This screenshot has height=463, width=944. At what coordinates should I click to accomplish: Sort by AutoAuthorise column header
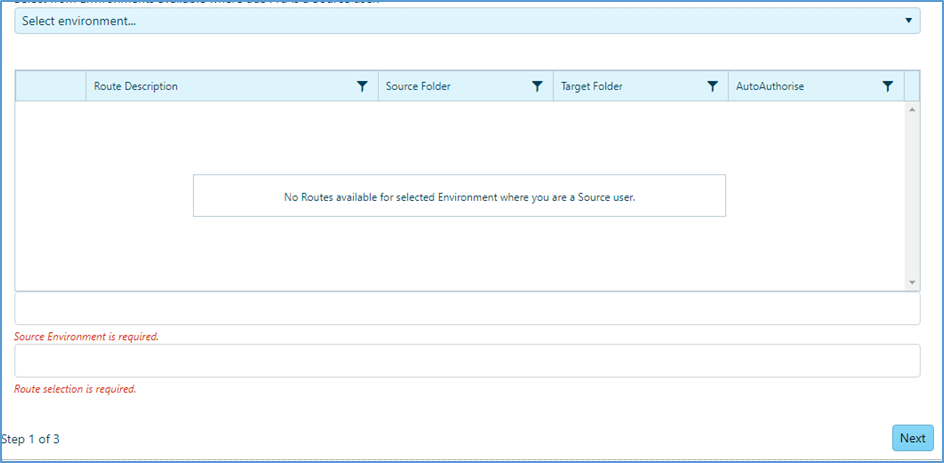point(770,87)
